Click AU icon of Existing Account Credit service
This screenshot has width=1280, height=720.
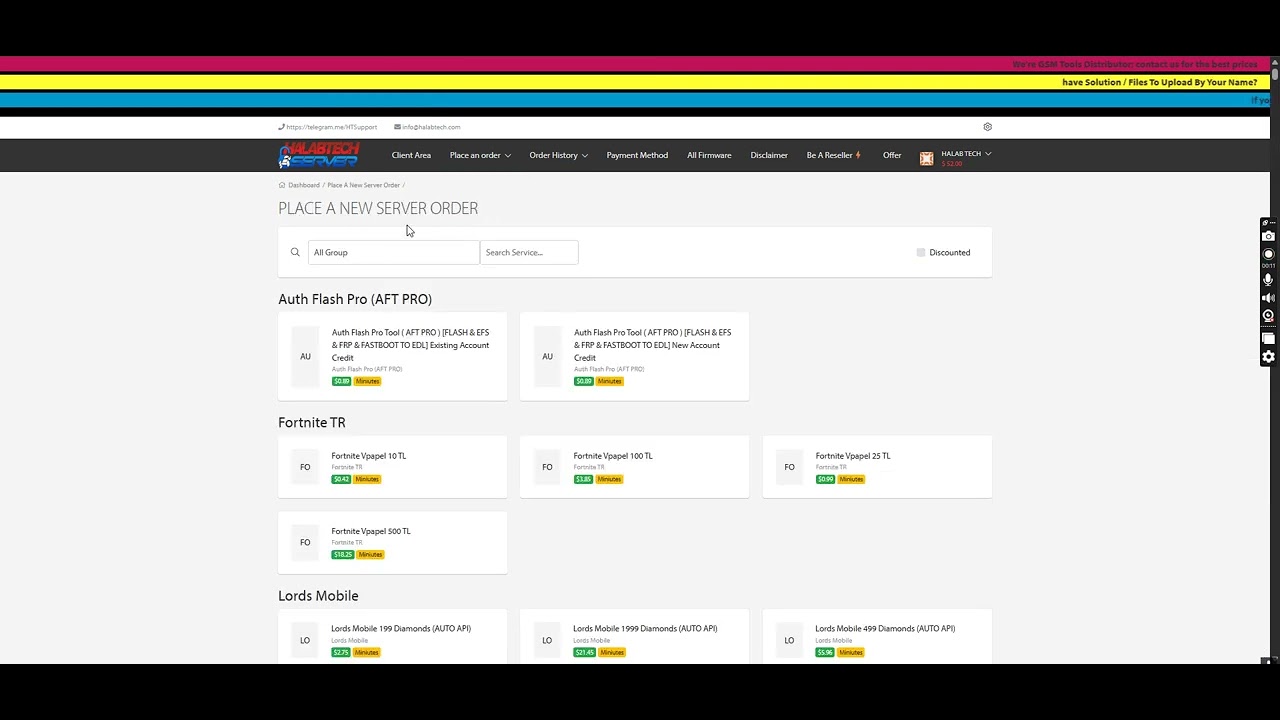305,356
